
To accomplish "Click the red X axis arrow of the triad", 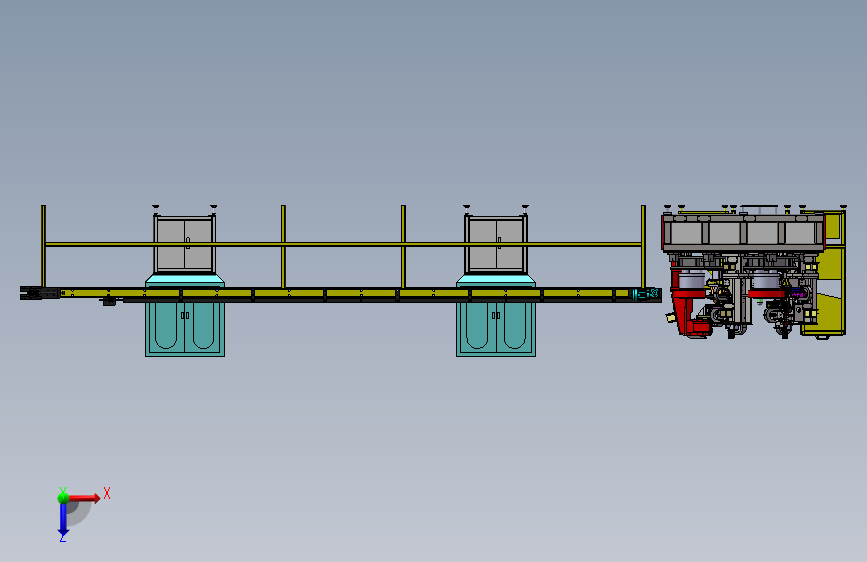I will [x=85, y=498].
